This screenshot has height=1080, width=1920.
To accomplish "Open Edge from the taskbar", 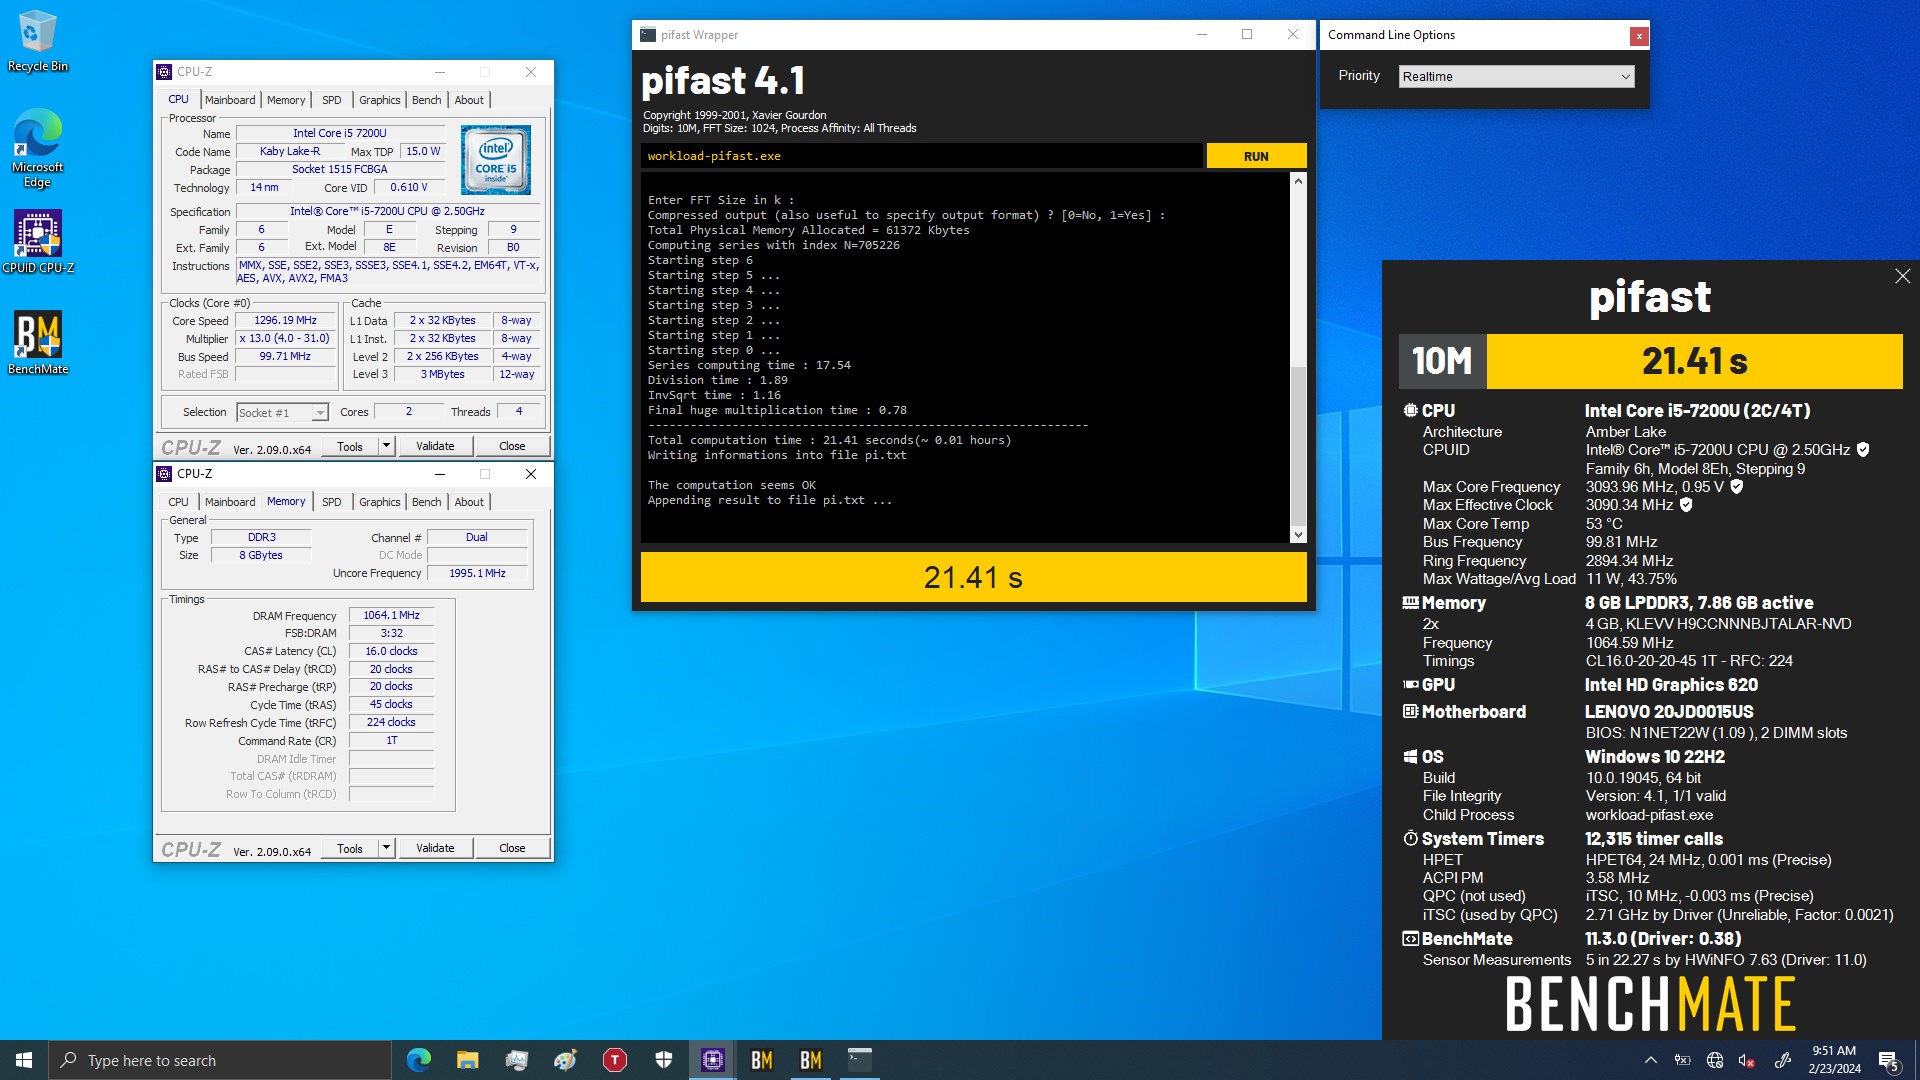I will click(x=418, y=1060).
